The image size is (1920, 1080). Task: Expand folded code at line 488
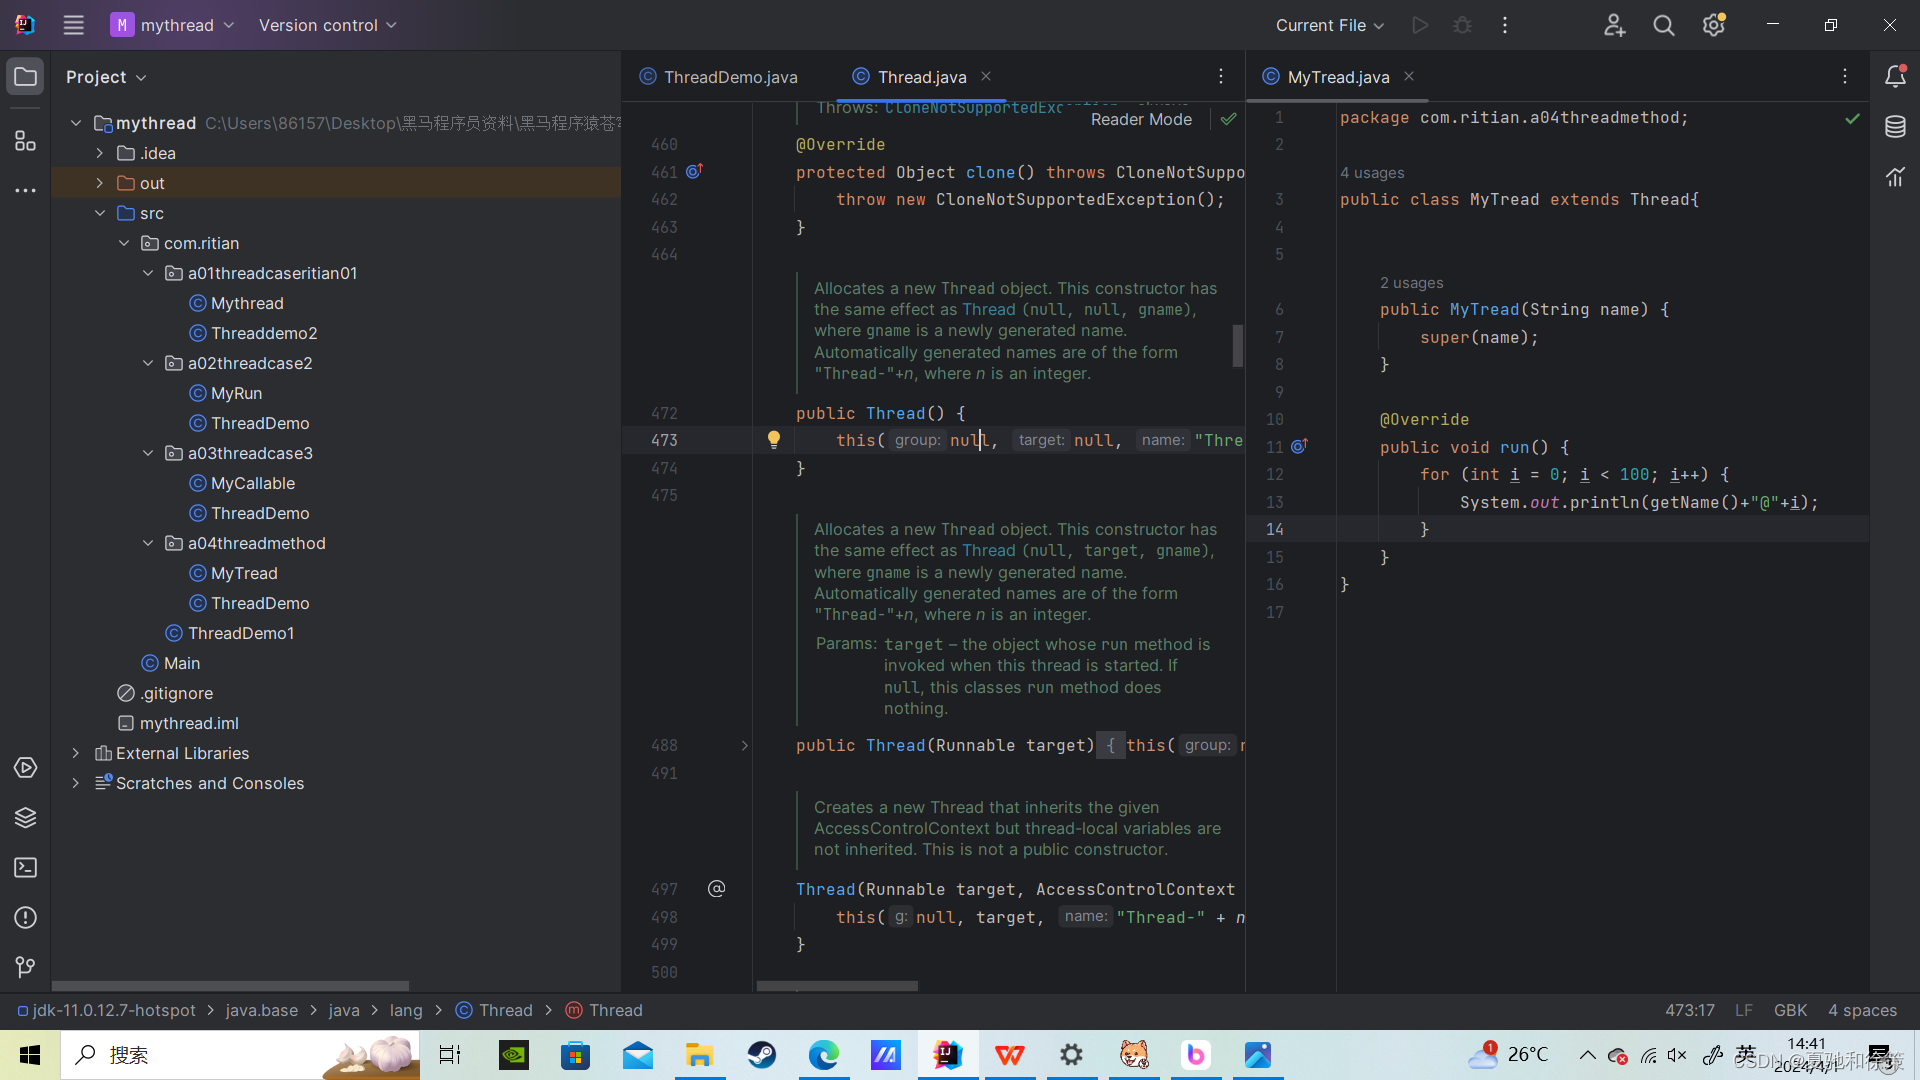tap(744, 745)
